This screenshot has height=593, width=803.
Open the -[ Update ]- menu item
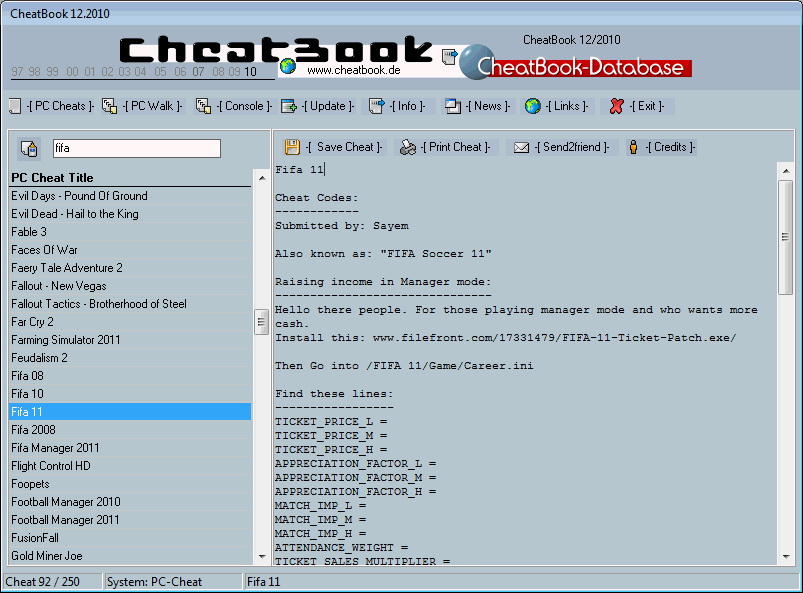tap(328, 106)
